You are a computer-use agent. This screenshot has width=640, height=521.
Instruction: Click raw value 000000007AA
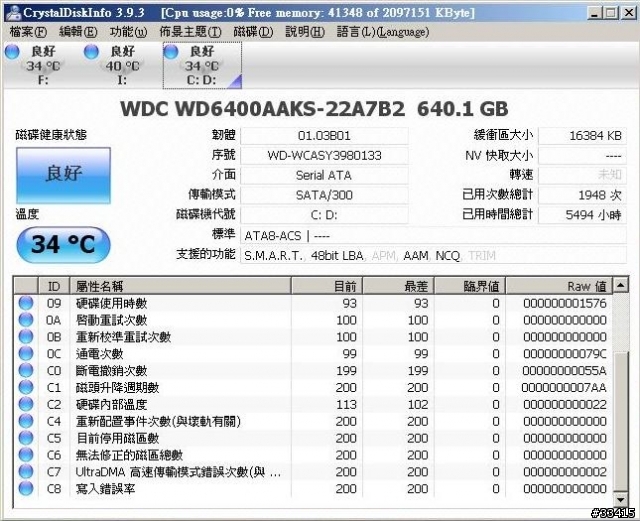[564, 387]
